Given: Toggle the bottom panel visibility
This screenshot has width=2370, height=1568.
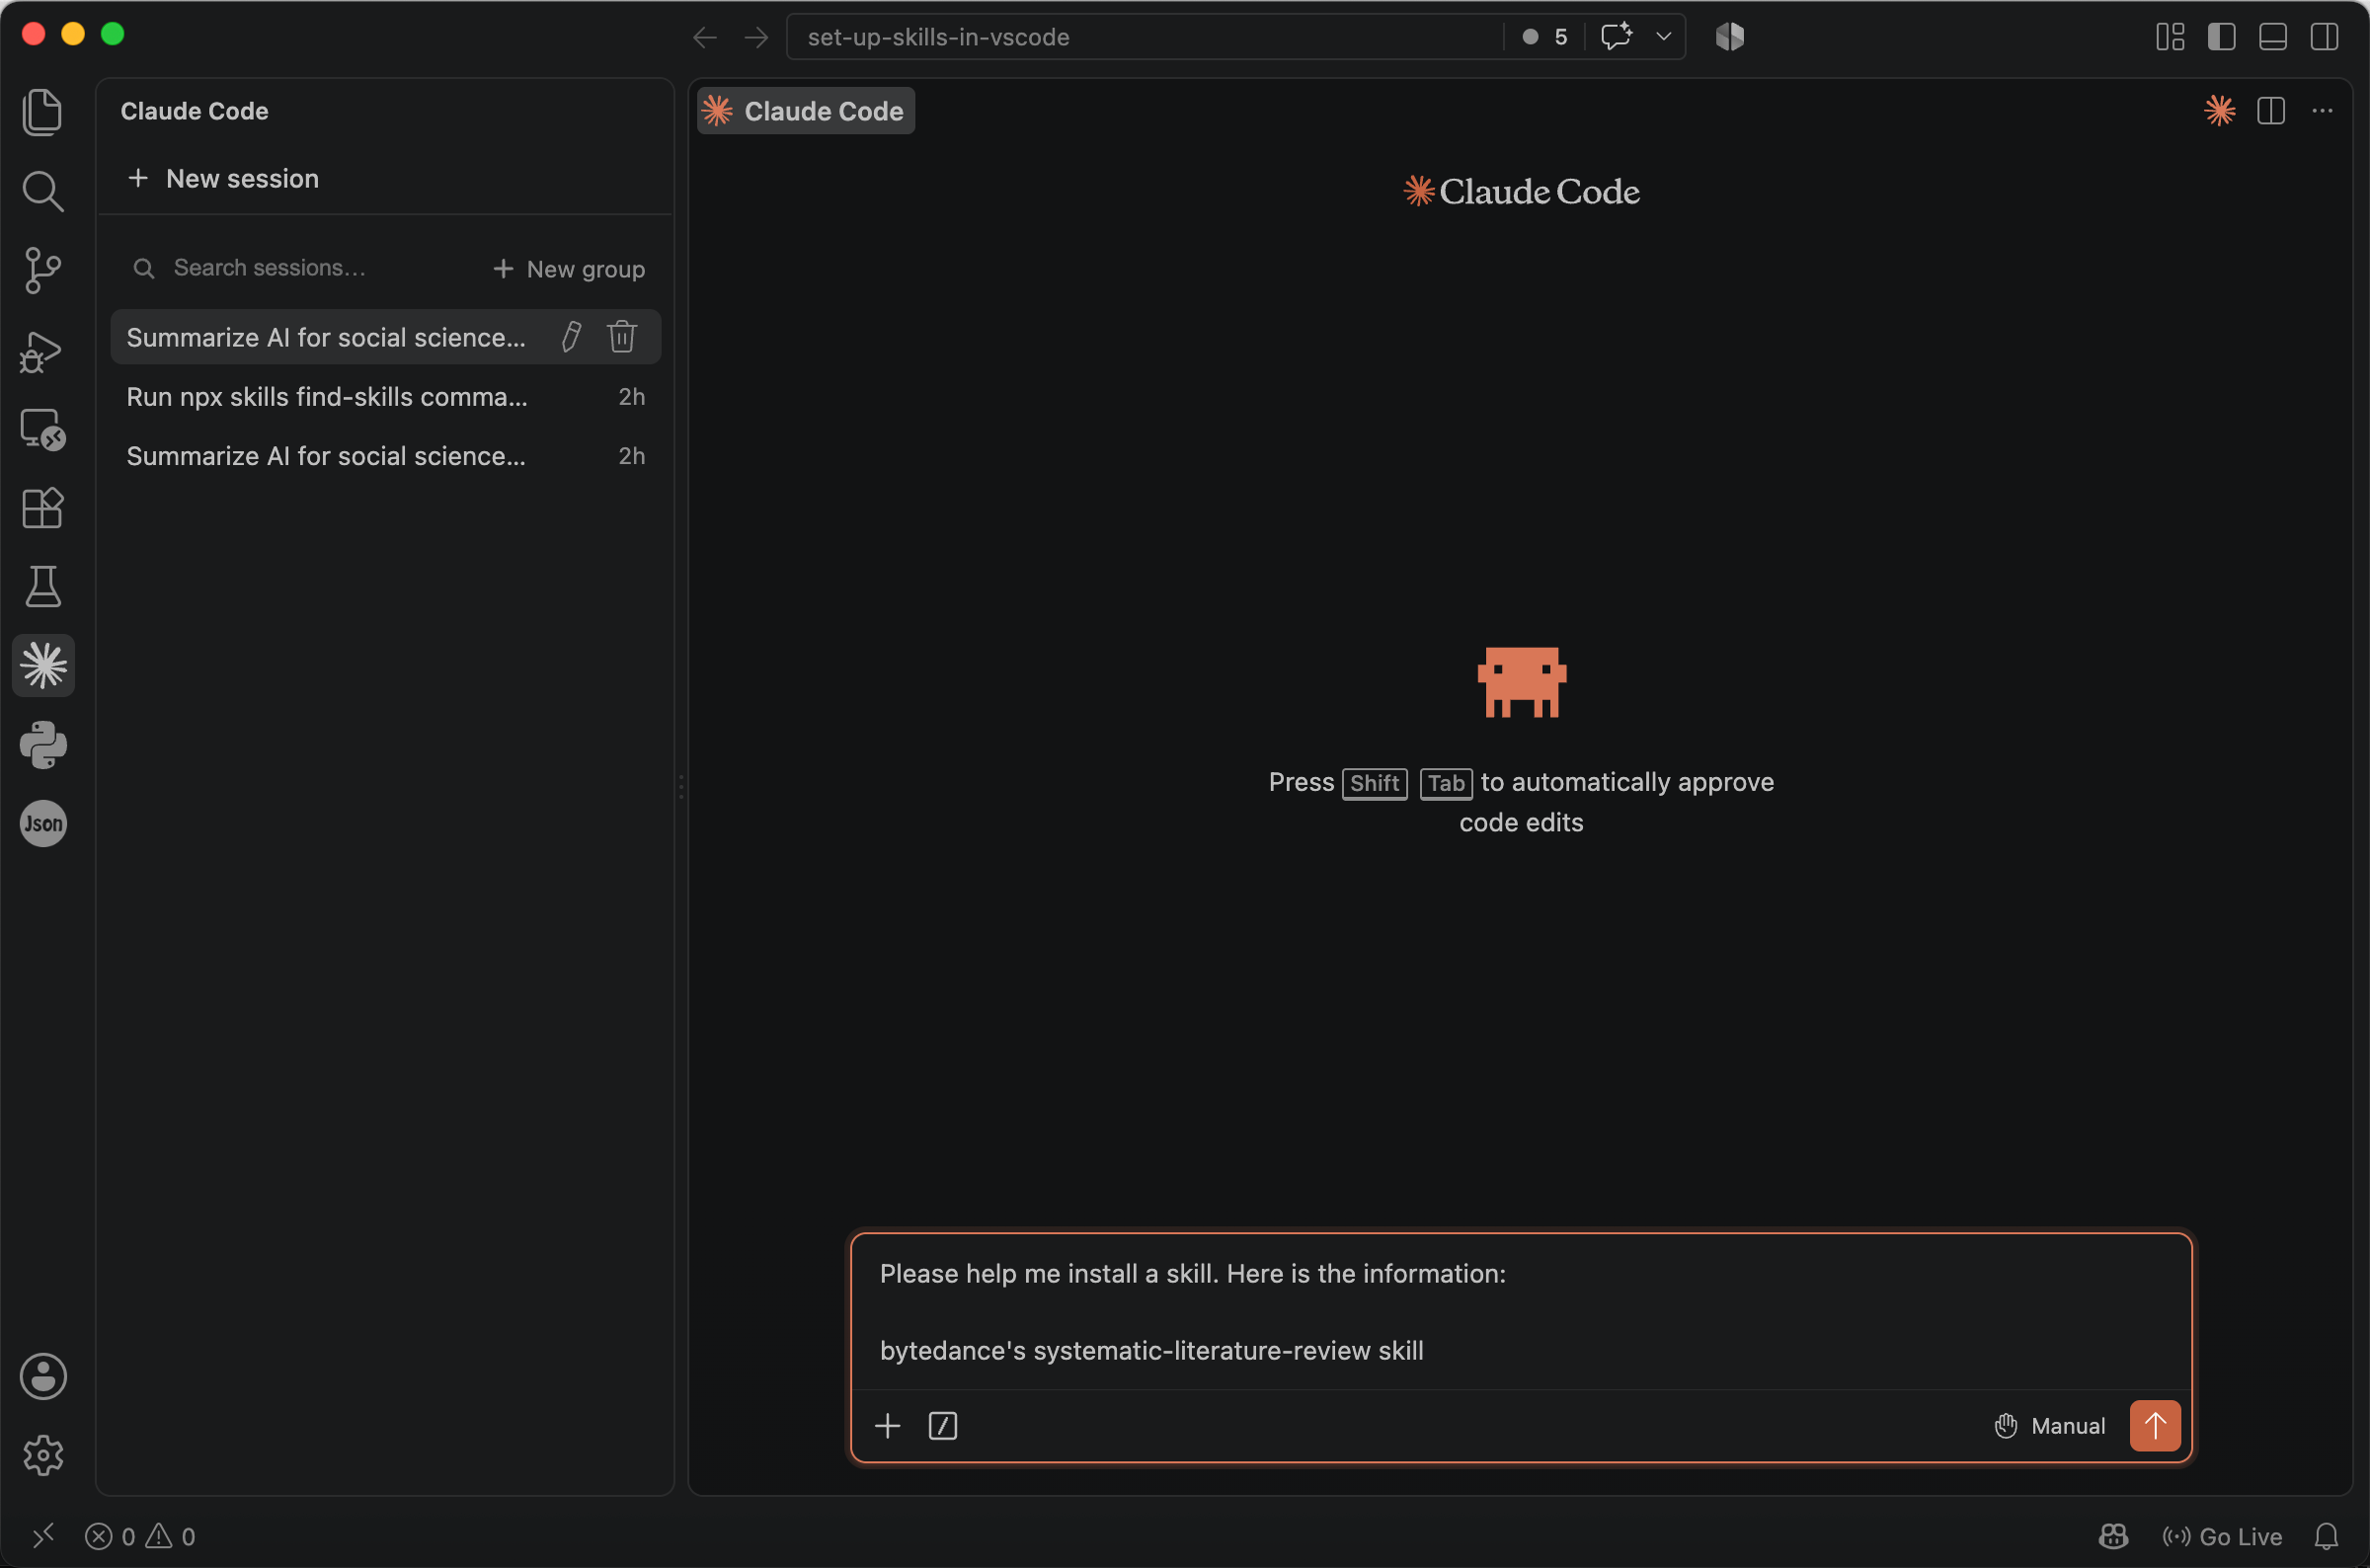Looking at the screenshot, I should coord(2273,37).
